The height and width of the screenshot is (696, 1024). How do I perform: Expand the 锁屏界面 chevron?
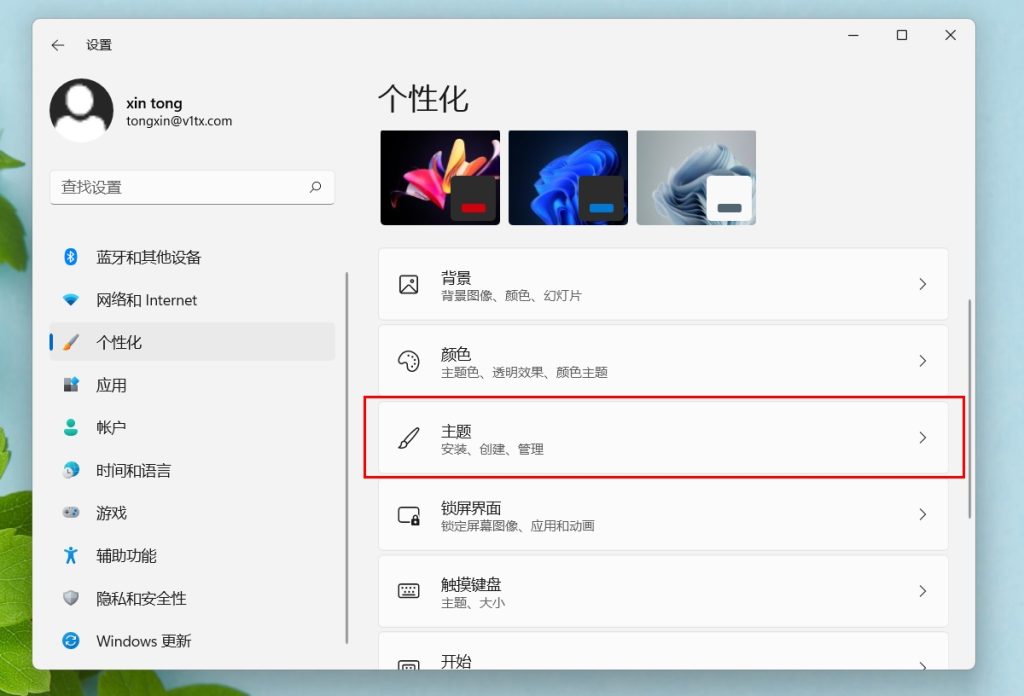(x=923, y=514)
